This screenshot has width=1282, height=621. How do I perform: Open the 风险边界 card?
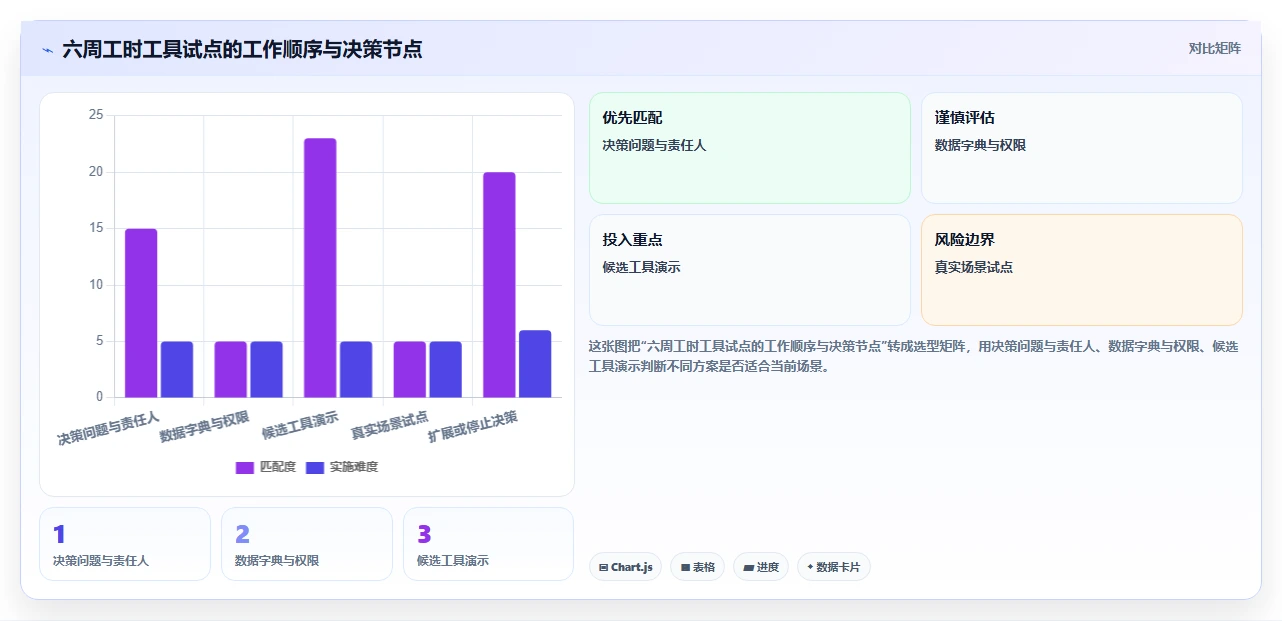1082,270
